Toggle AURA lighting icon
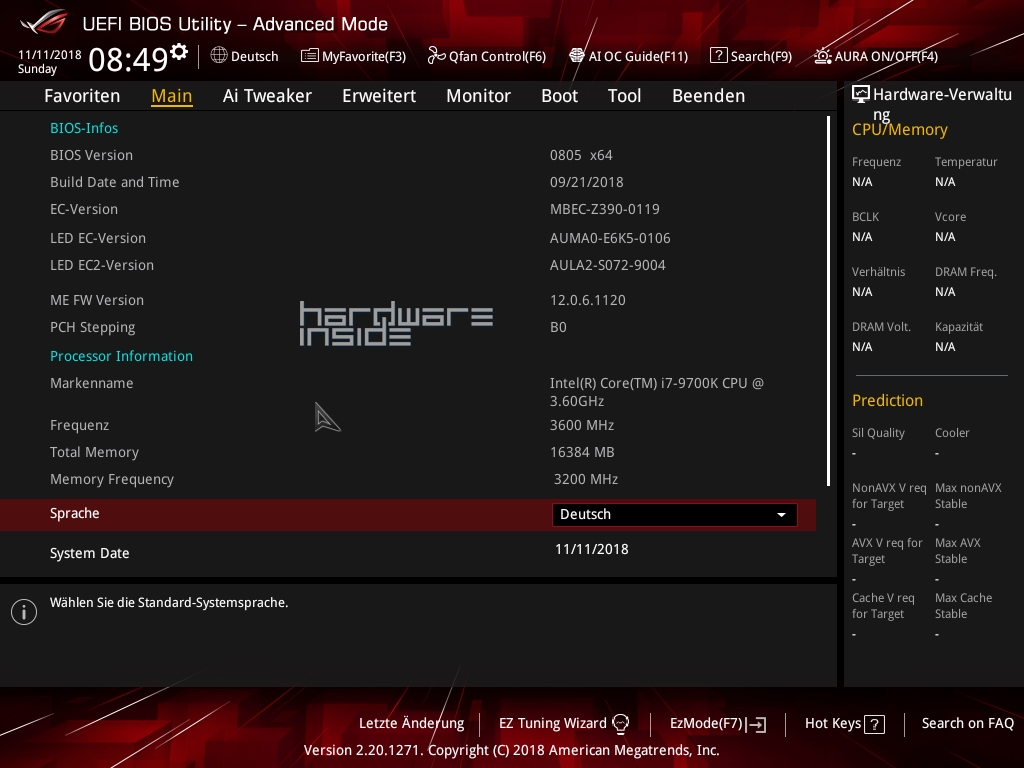This screenshot has height=768, width=1024. [822, 56]
